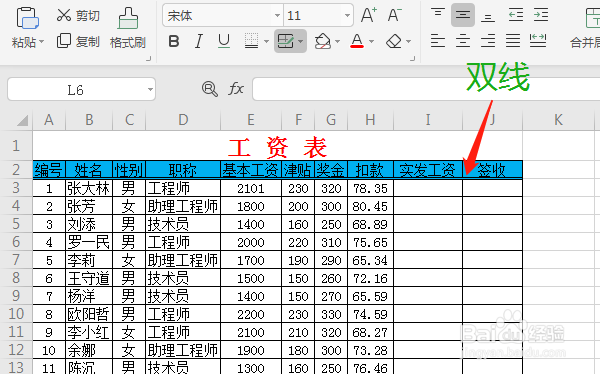Click the cell with value 74.59
The width and height of the screenshot is (600, 374).
[370, 314]
